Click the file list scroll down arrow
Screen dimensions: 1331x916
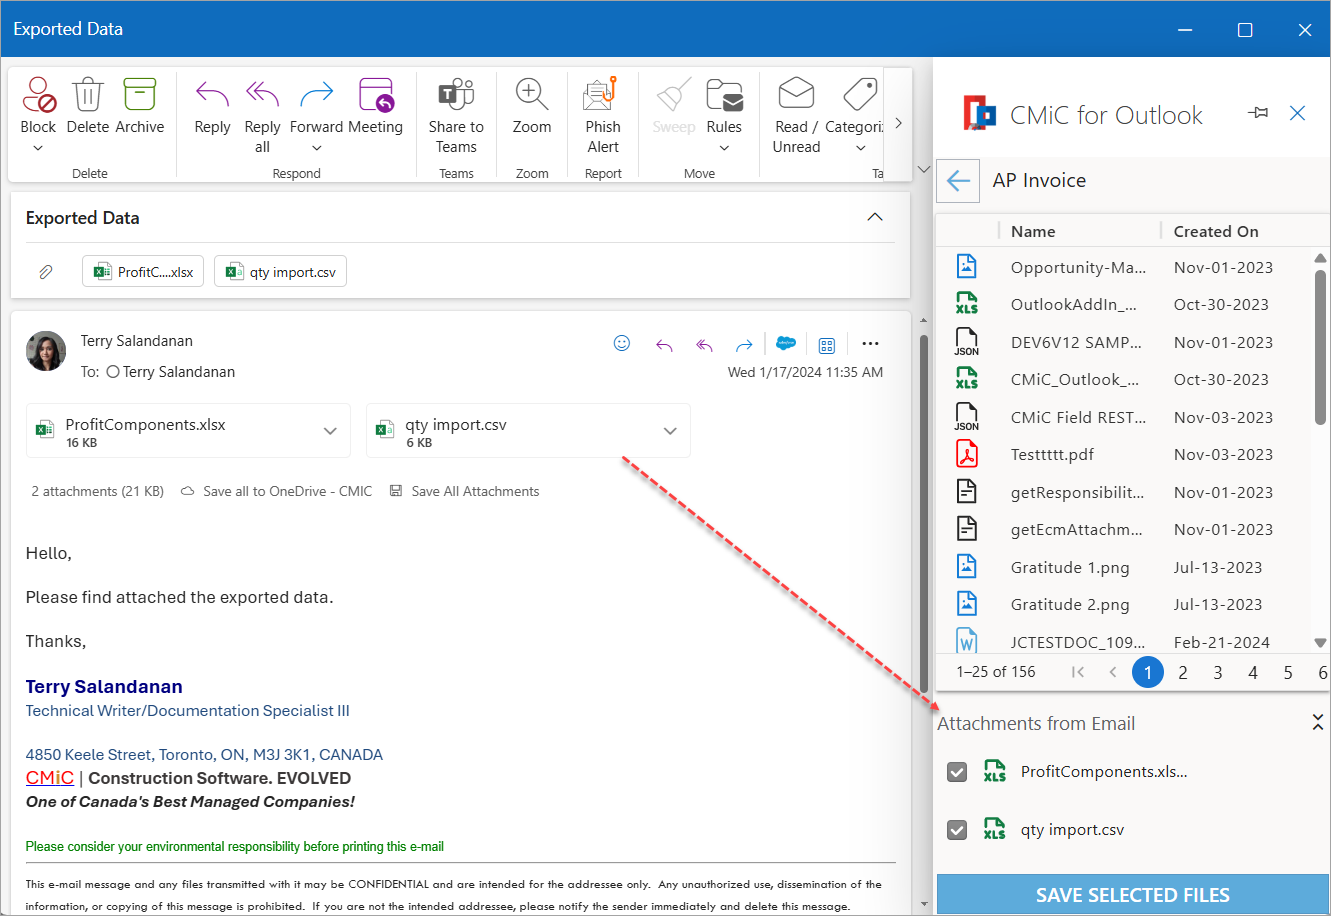pyautogui.click(x=1320, y=643)
